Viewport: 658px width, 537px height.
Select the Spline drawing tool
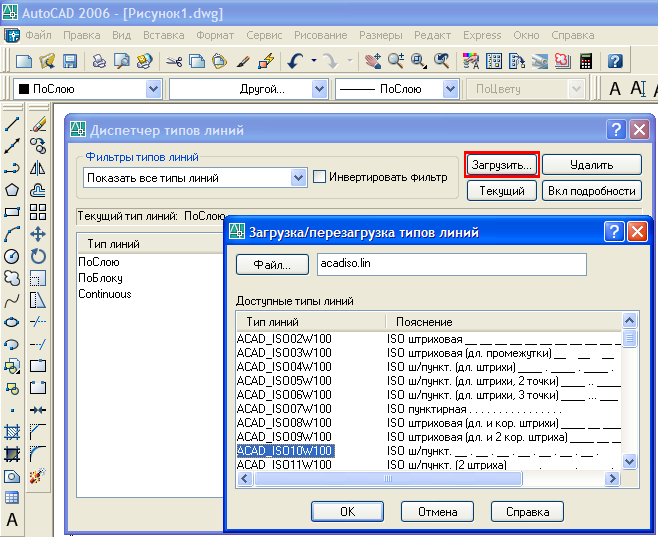pyautogui.click(x=12, y=300)
